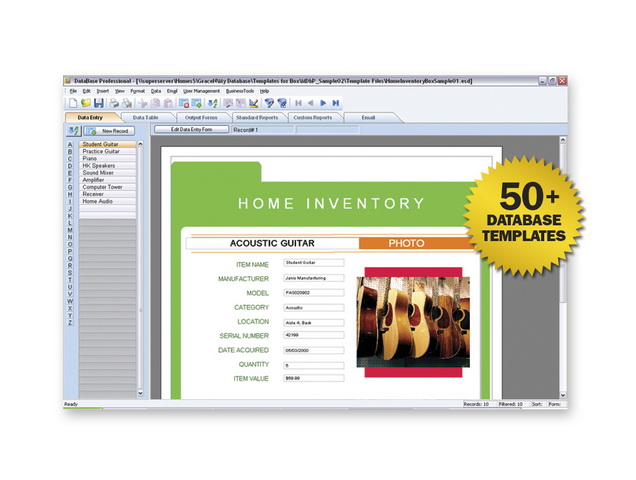Open the BusinessTools menu
Image resolution: width=636 pixels, height=480 pixels.
(x=239, y=90)
